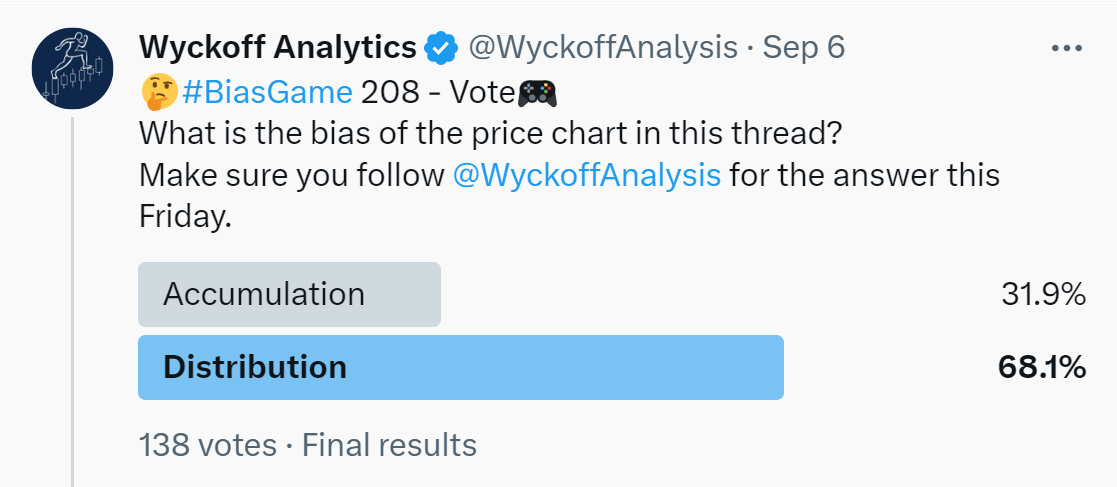Image resolution: width=1117 pixels, height=487 pixels.
Task: Click the @WyckoffAnalysis mention in tweet body
Action: (587, 175)
